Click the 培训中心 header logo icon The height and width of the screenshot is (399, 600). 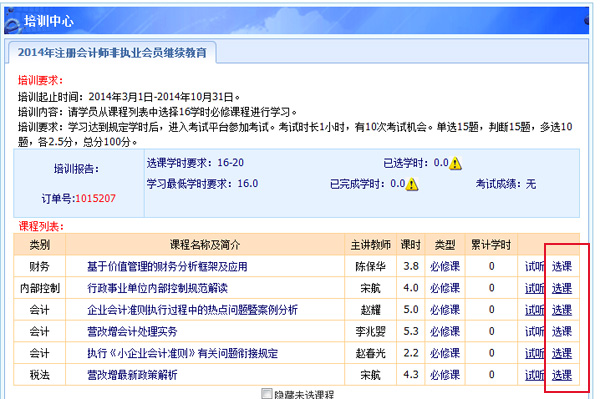tap(12, 24)
